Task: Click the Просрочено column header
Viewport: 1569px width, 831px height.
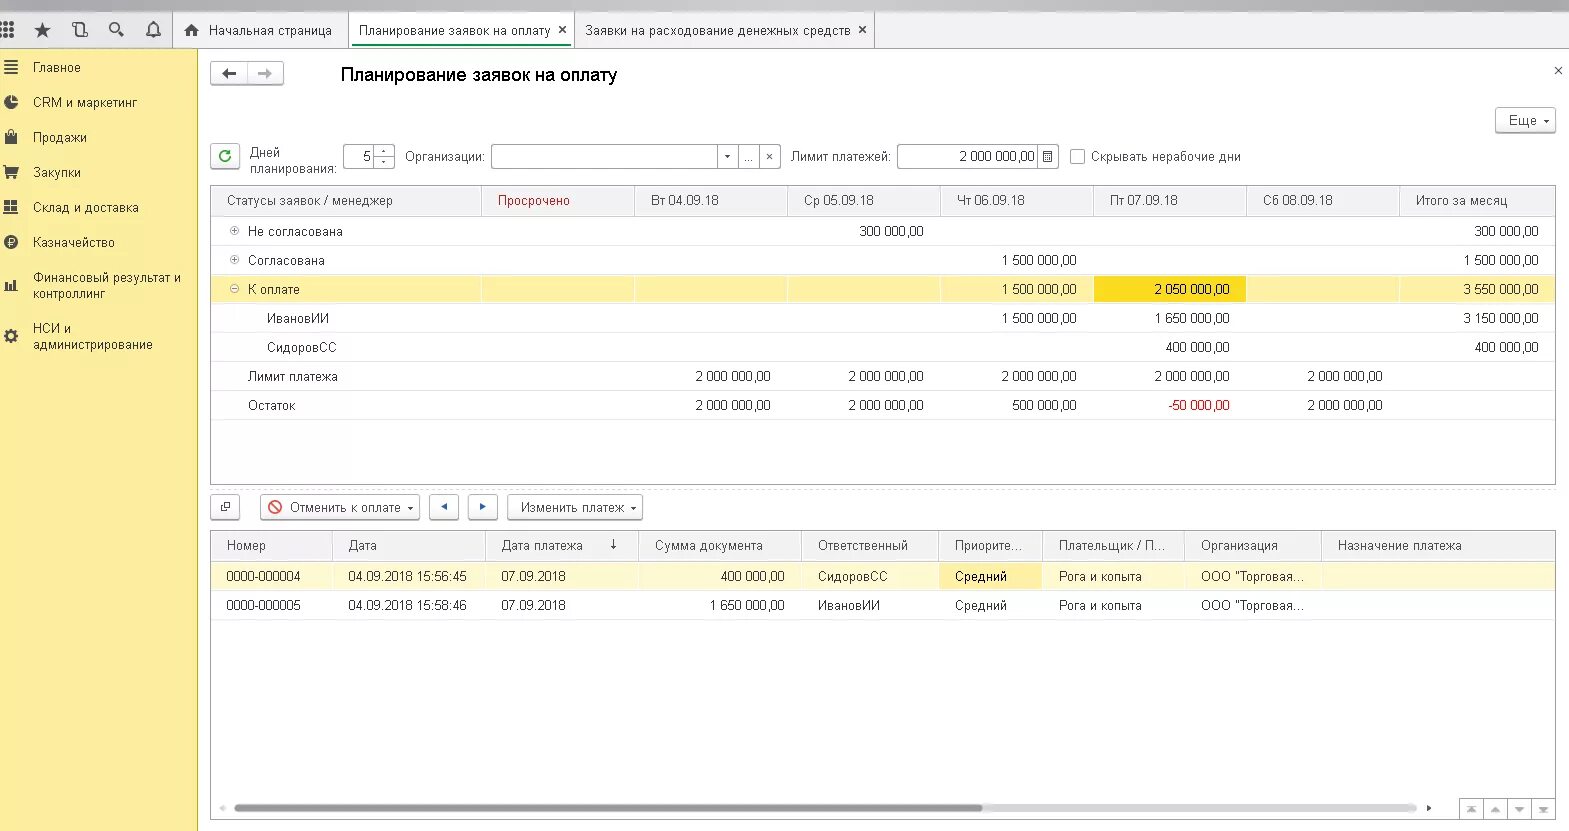Action: (558, 200)
